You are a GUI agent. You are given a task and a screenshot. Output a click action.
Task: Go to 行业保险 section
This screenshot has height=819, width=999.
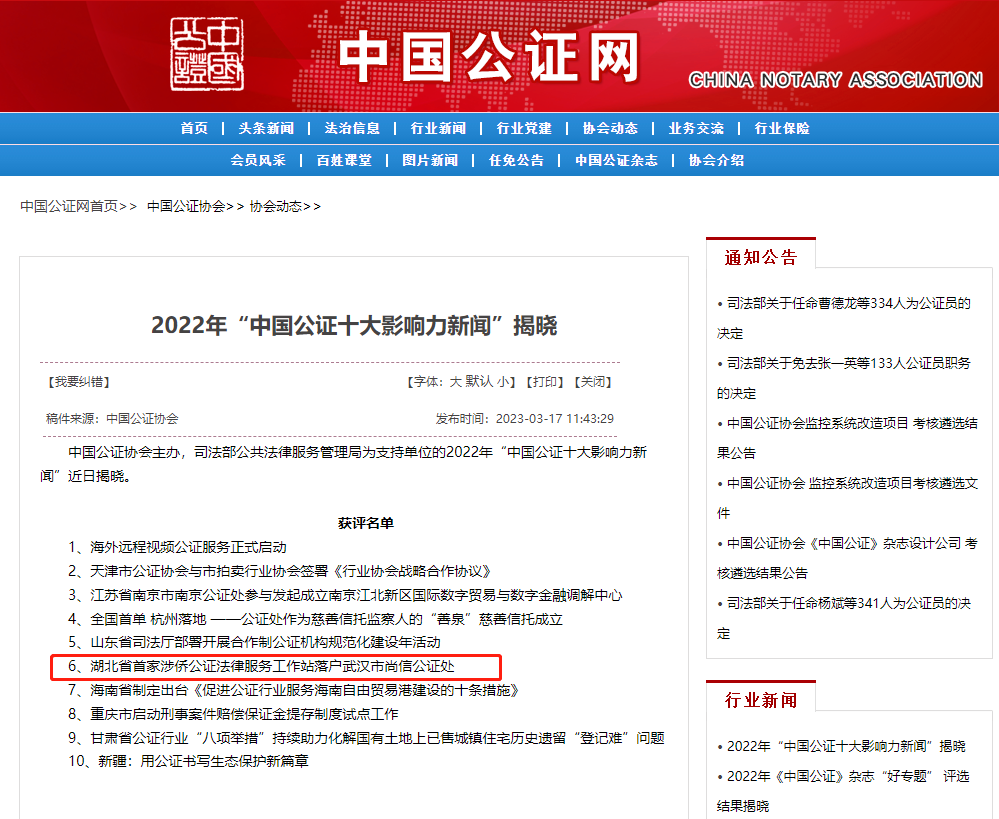[x=782, y=128]
